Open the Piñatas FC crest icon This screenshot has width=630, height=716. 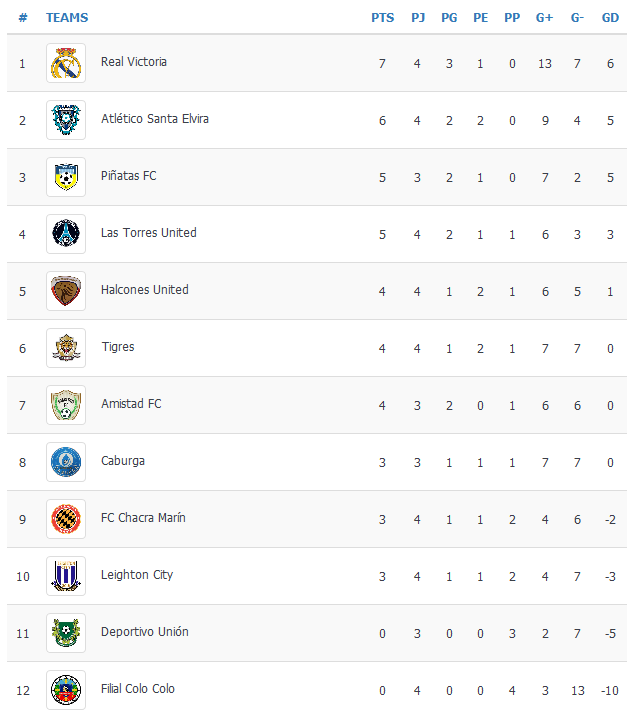click(x=66, y=177)
